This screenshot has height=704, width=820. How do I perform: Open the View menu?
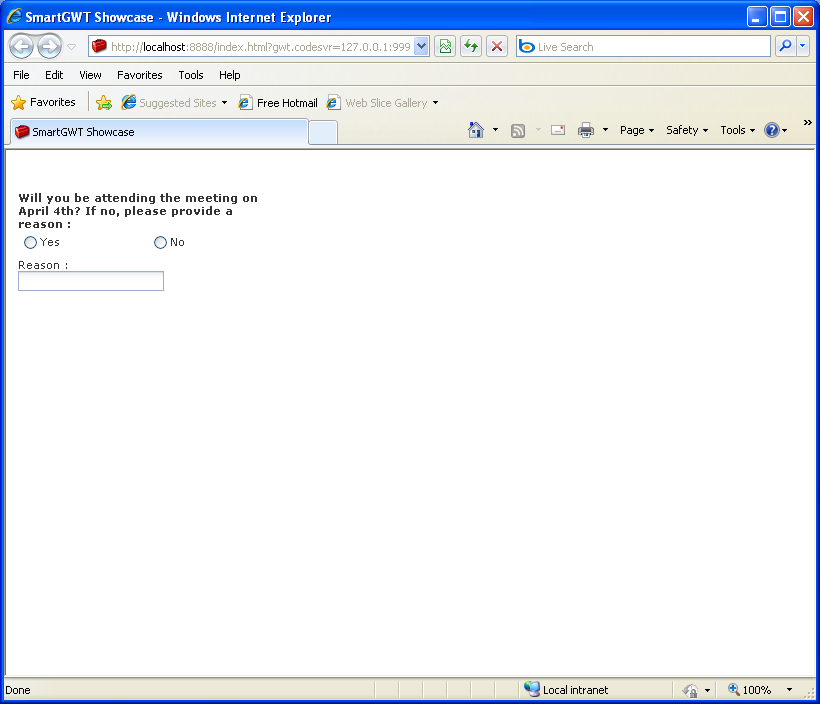(x=90, y=75)
